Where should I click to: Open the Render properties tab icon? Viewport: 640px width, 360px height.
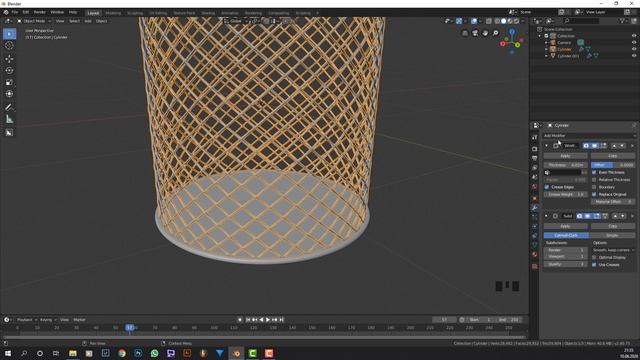click(x=535, y=149)
